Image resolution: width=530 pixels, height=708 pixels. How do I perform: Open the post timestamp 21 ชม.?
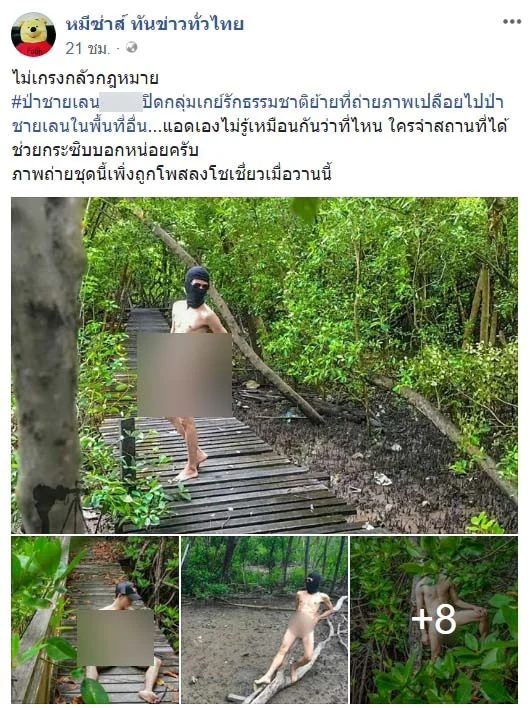(x=88, y=48)
